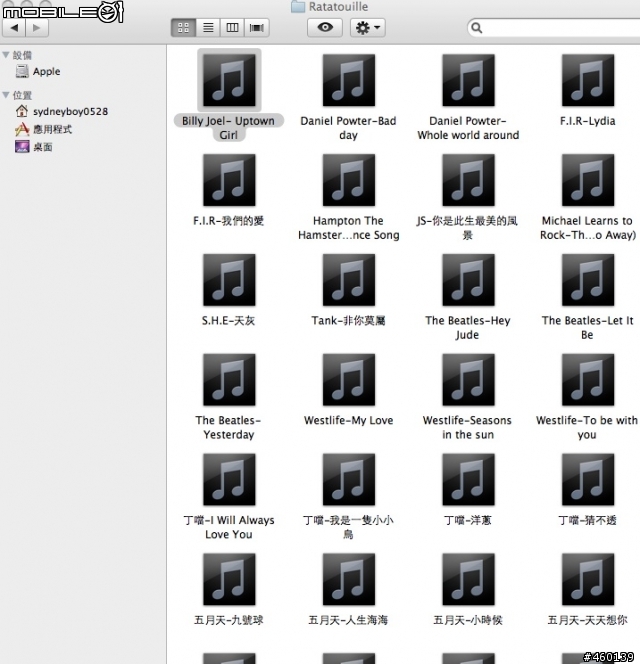Select the 丁噹-猜不透 music file icon

pos(588,479)
